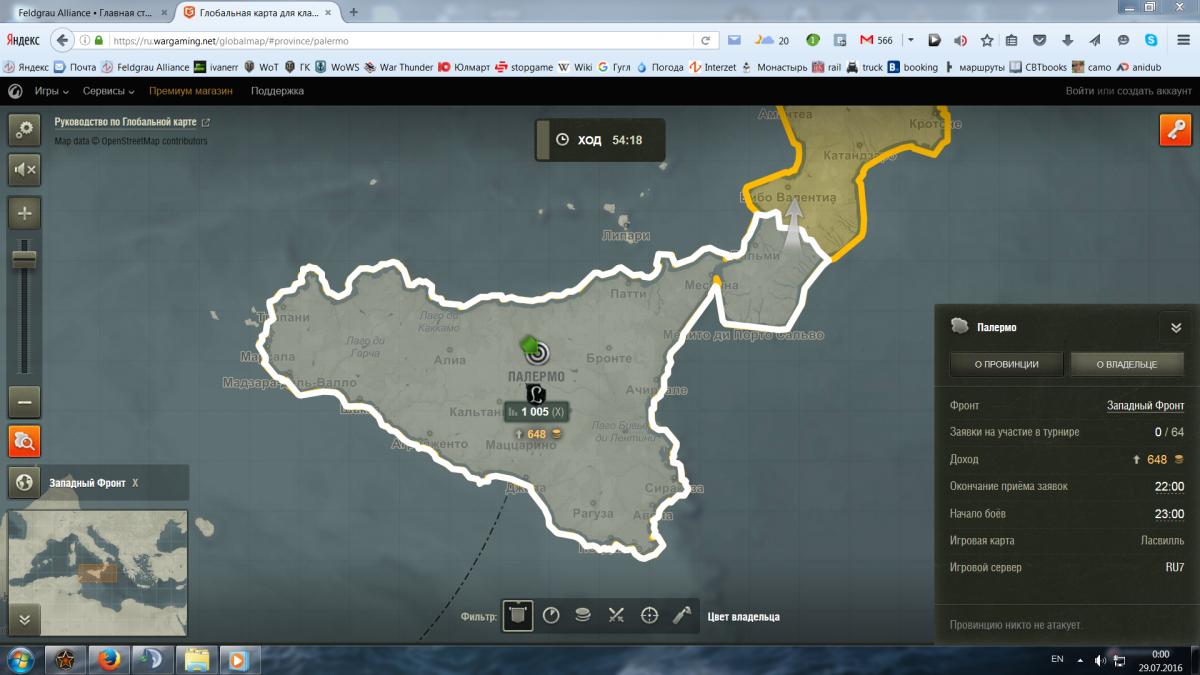This screenshot has height=675, width=1200.
Task: Open the Игры dropdown menu
Action: [51, 91]
